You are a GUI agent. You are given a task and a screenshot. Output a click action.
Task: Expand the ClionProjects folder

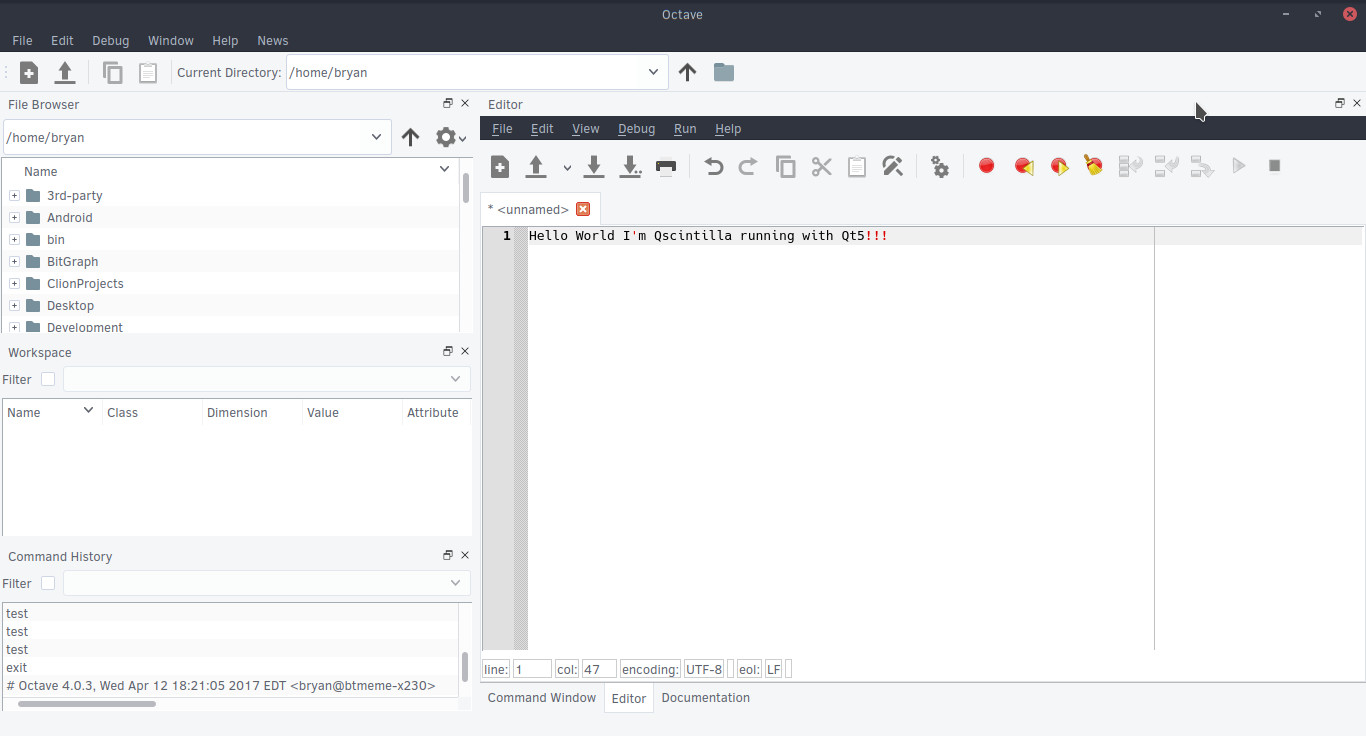14,284
